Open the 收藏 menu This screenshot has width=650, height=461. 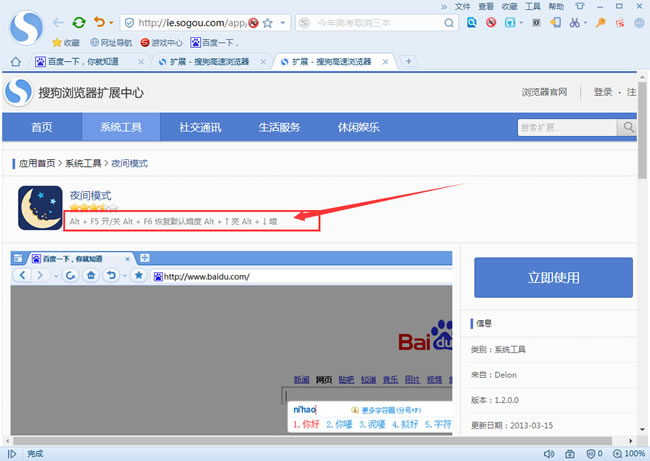509,6
